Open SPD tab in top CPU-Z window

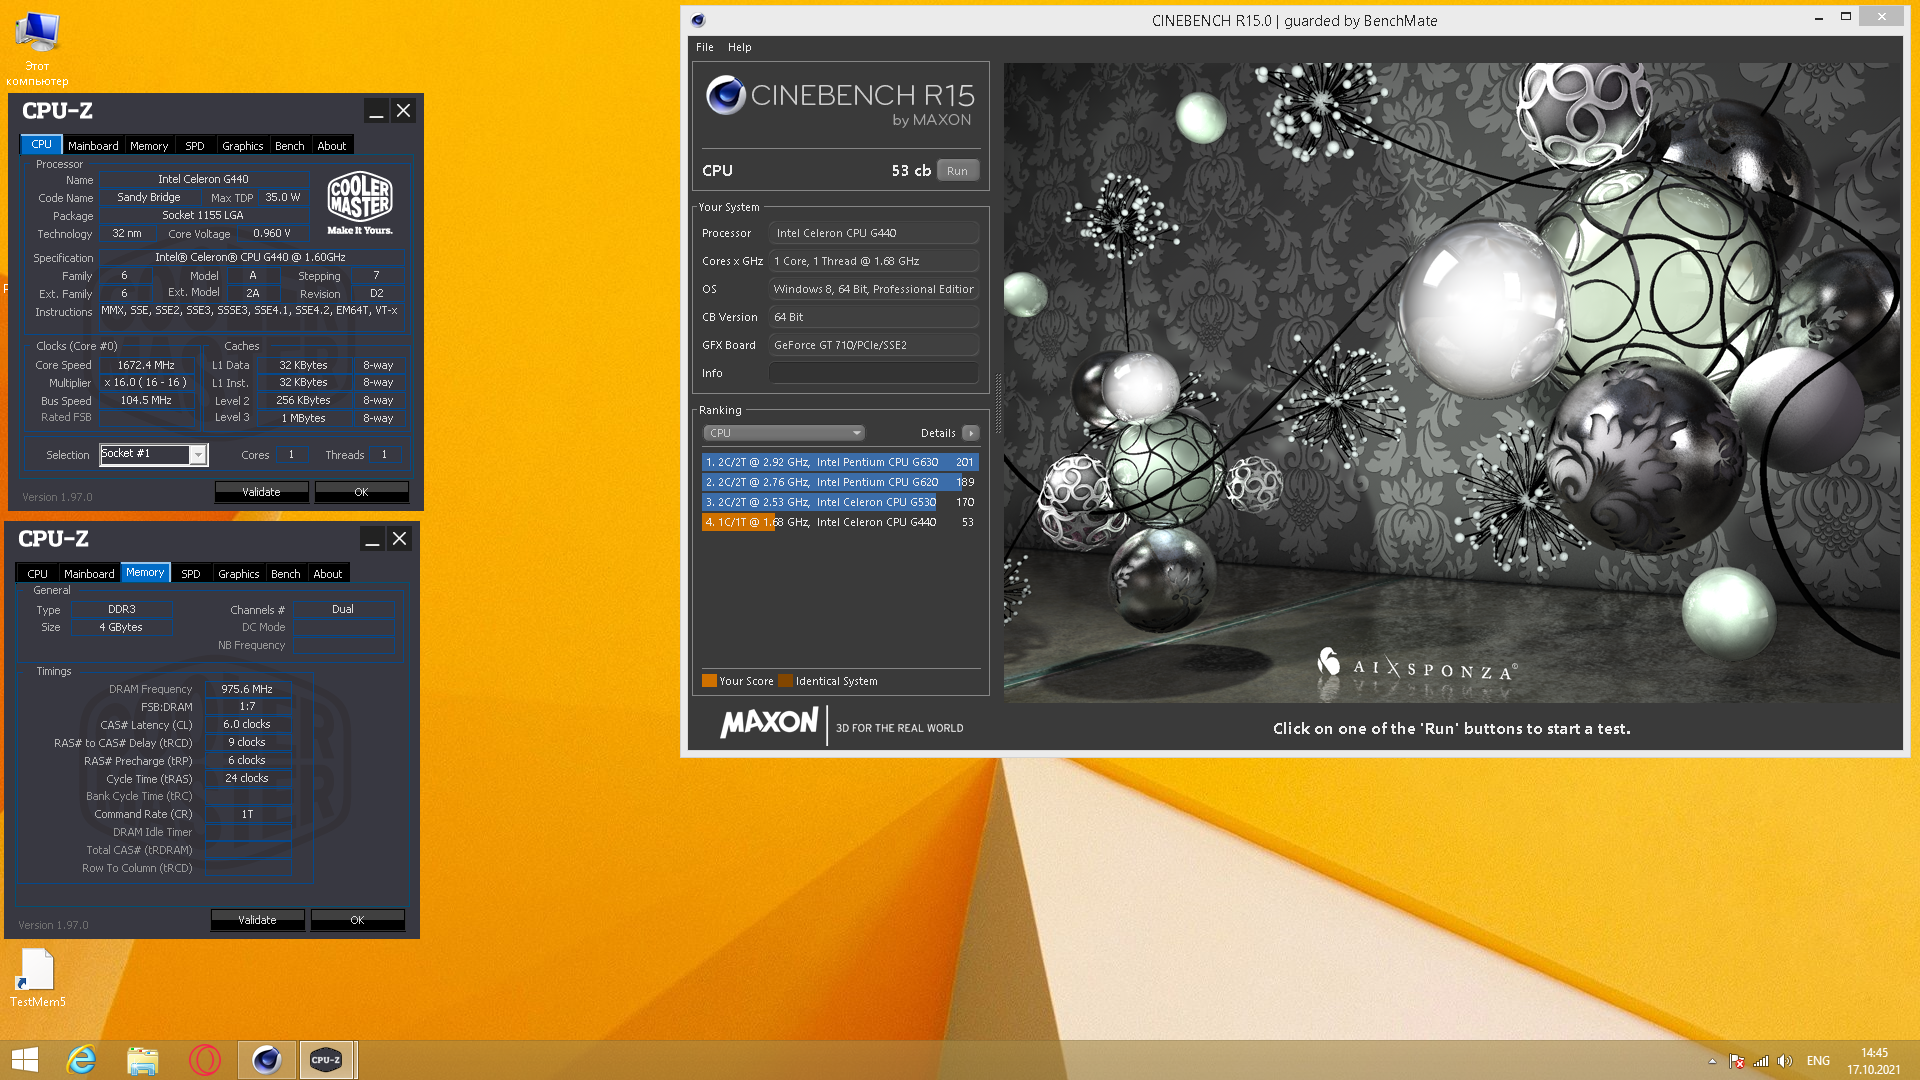[x=195, y=146]
